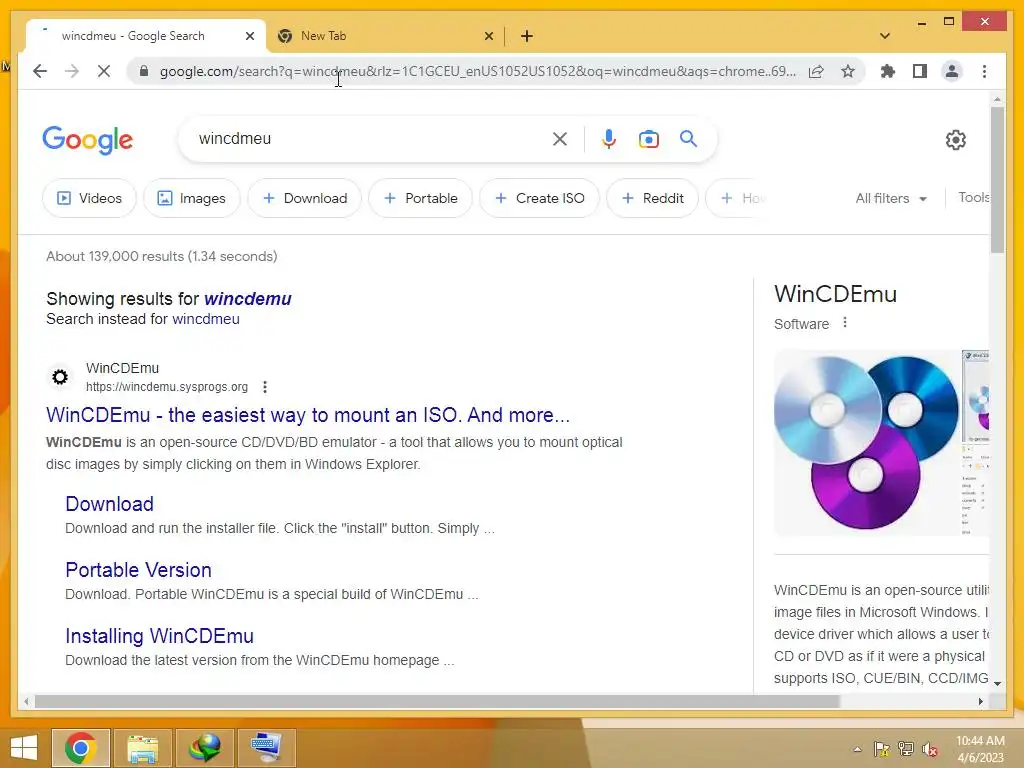Screen dimensions: 1024x768
Task: Close the wincdmeu Google Search tab
Action: click(x=249, y=36)
